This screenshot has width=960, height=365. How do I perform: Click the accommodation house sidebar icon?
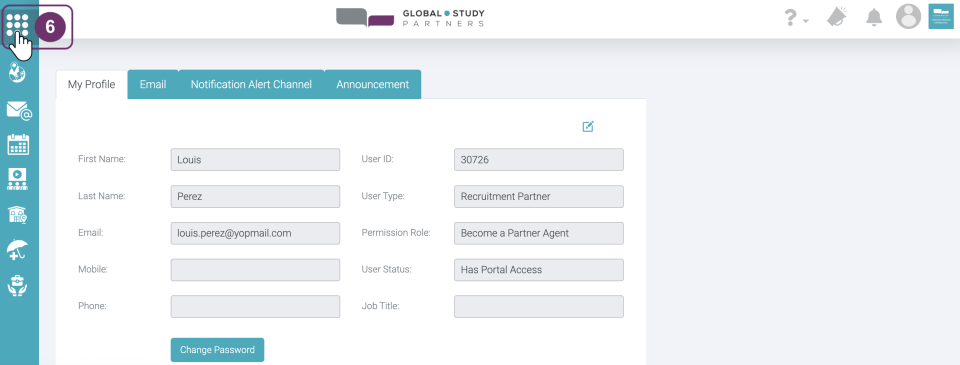point(18,214)
